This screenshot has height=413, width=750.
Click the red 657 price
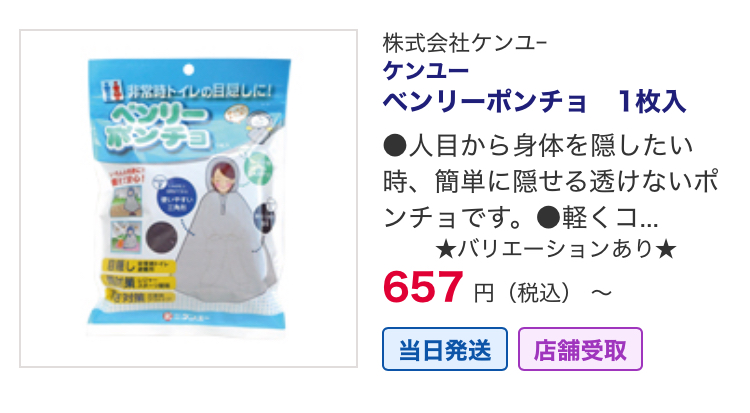click(423, 287)
